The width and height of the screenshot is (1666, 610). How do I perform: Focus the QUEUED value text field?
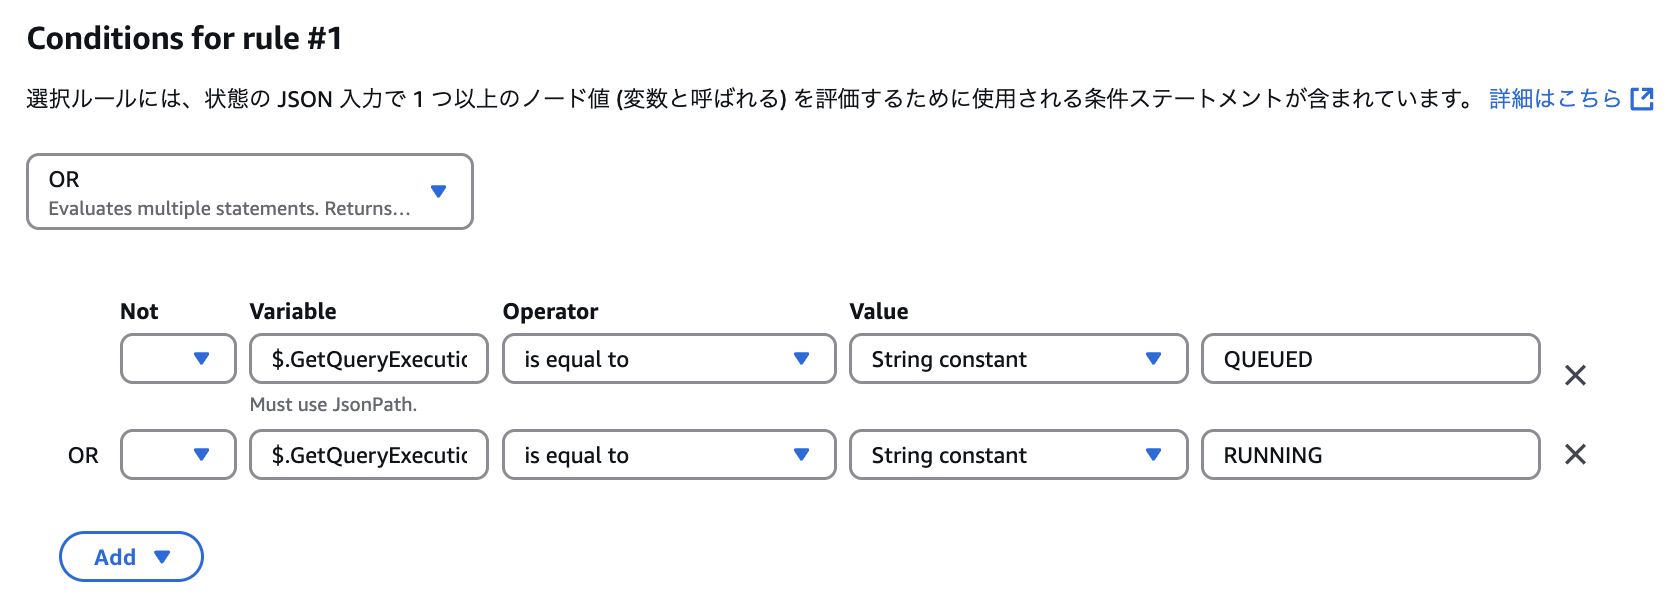(1370, 359)
